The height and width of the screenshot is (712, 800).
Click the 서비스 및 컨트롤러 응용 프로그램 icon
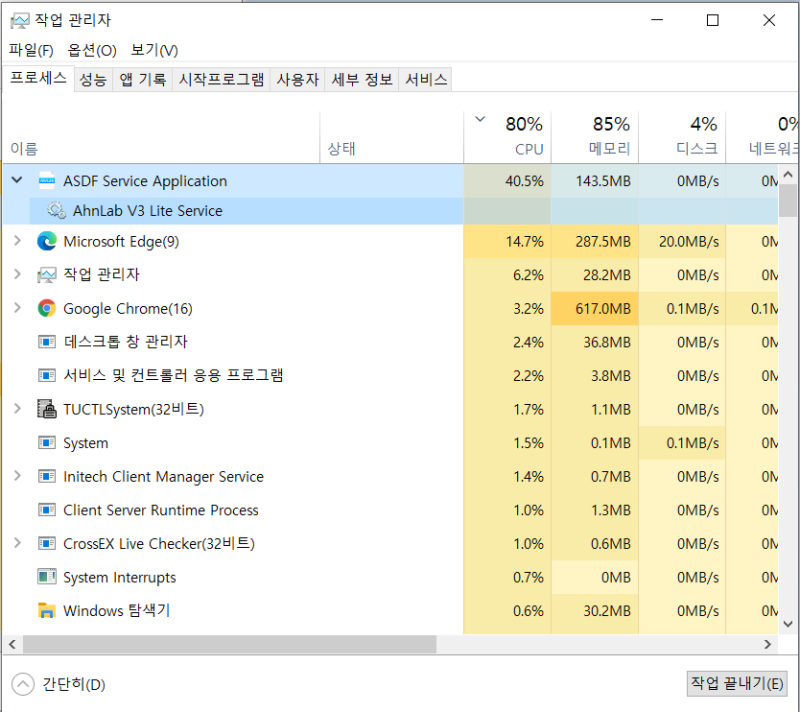coord(47,375)
